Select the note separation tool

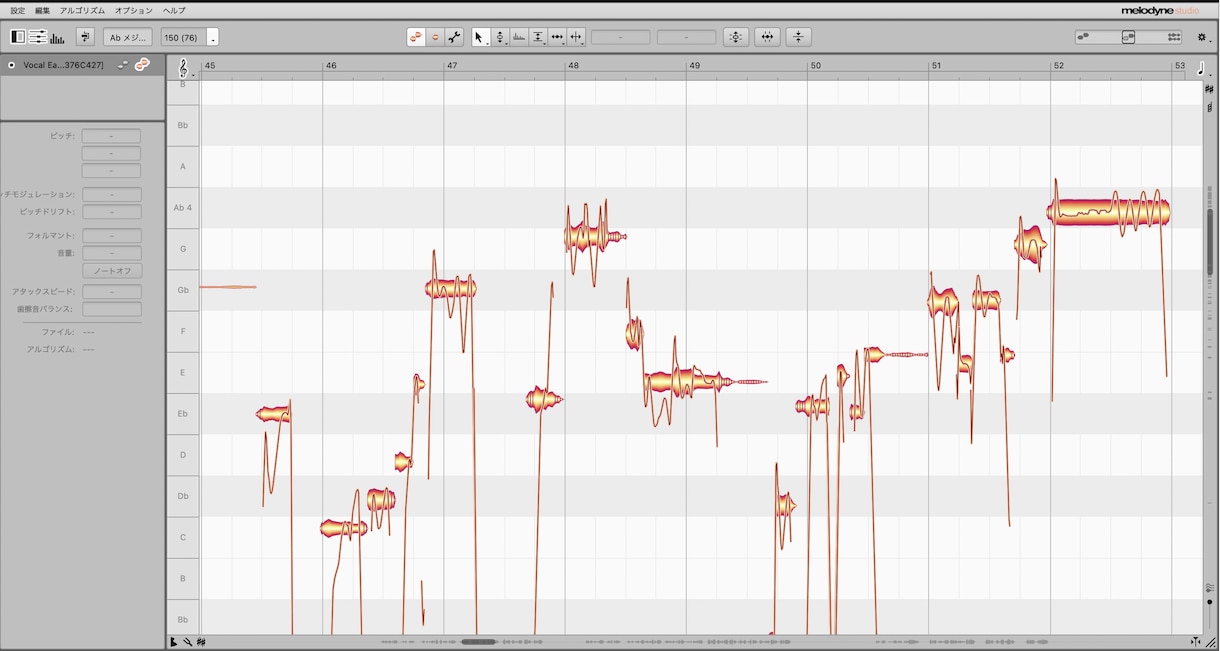coord(576,37)
